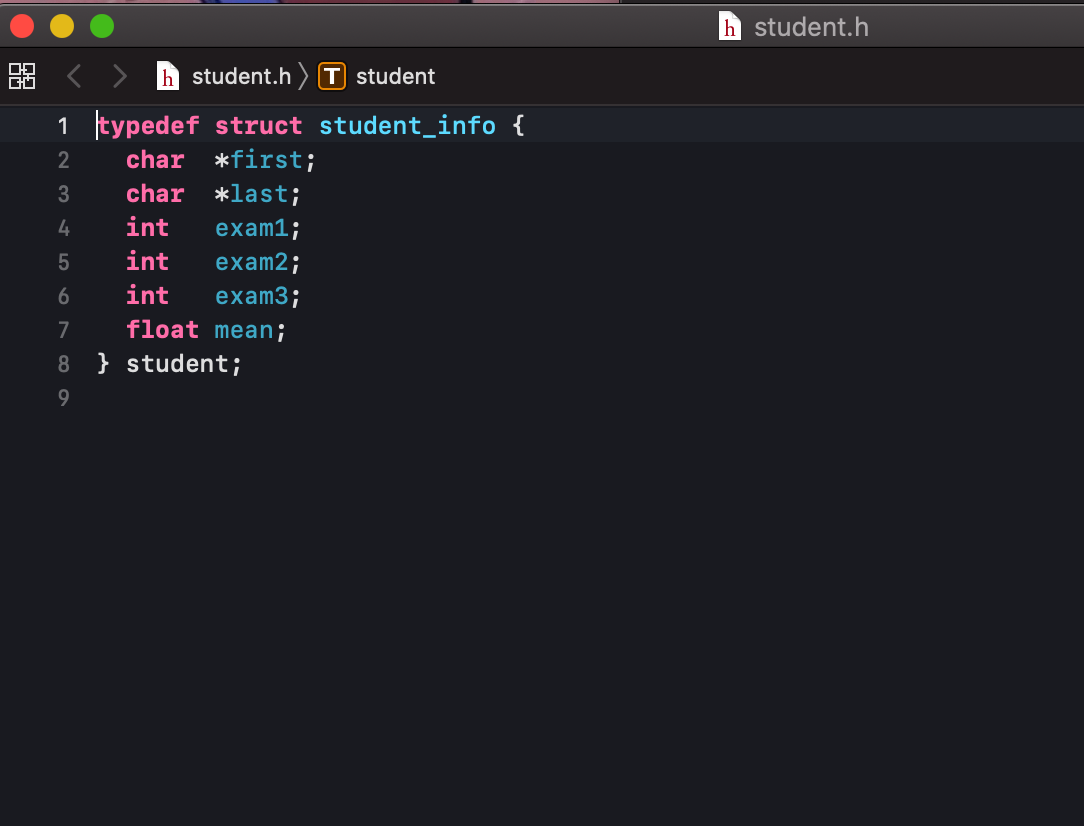Click the exam1 field name
Screen dimensions: 1084x826
click(x=252, y=228)
